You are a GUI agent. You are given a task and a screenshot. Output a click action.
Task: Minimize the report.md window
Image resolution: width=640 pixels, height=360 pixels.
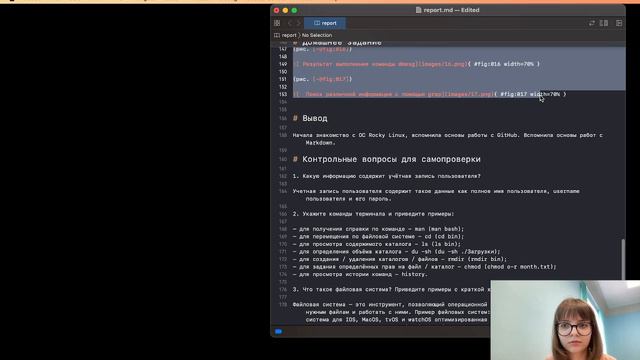click(x=285, y=10)
